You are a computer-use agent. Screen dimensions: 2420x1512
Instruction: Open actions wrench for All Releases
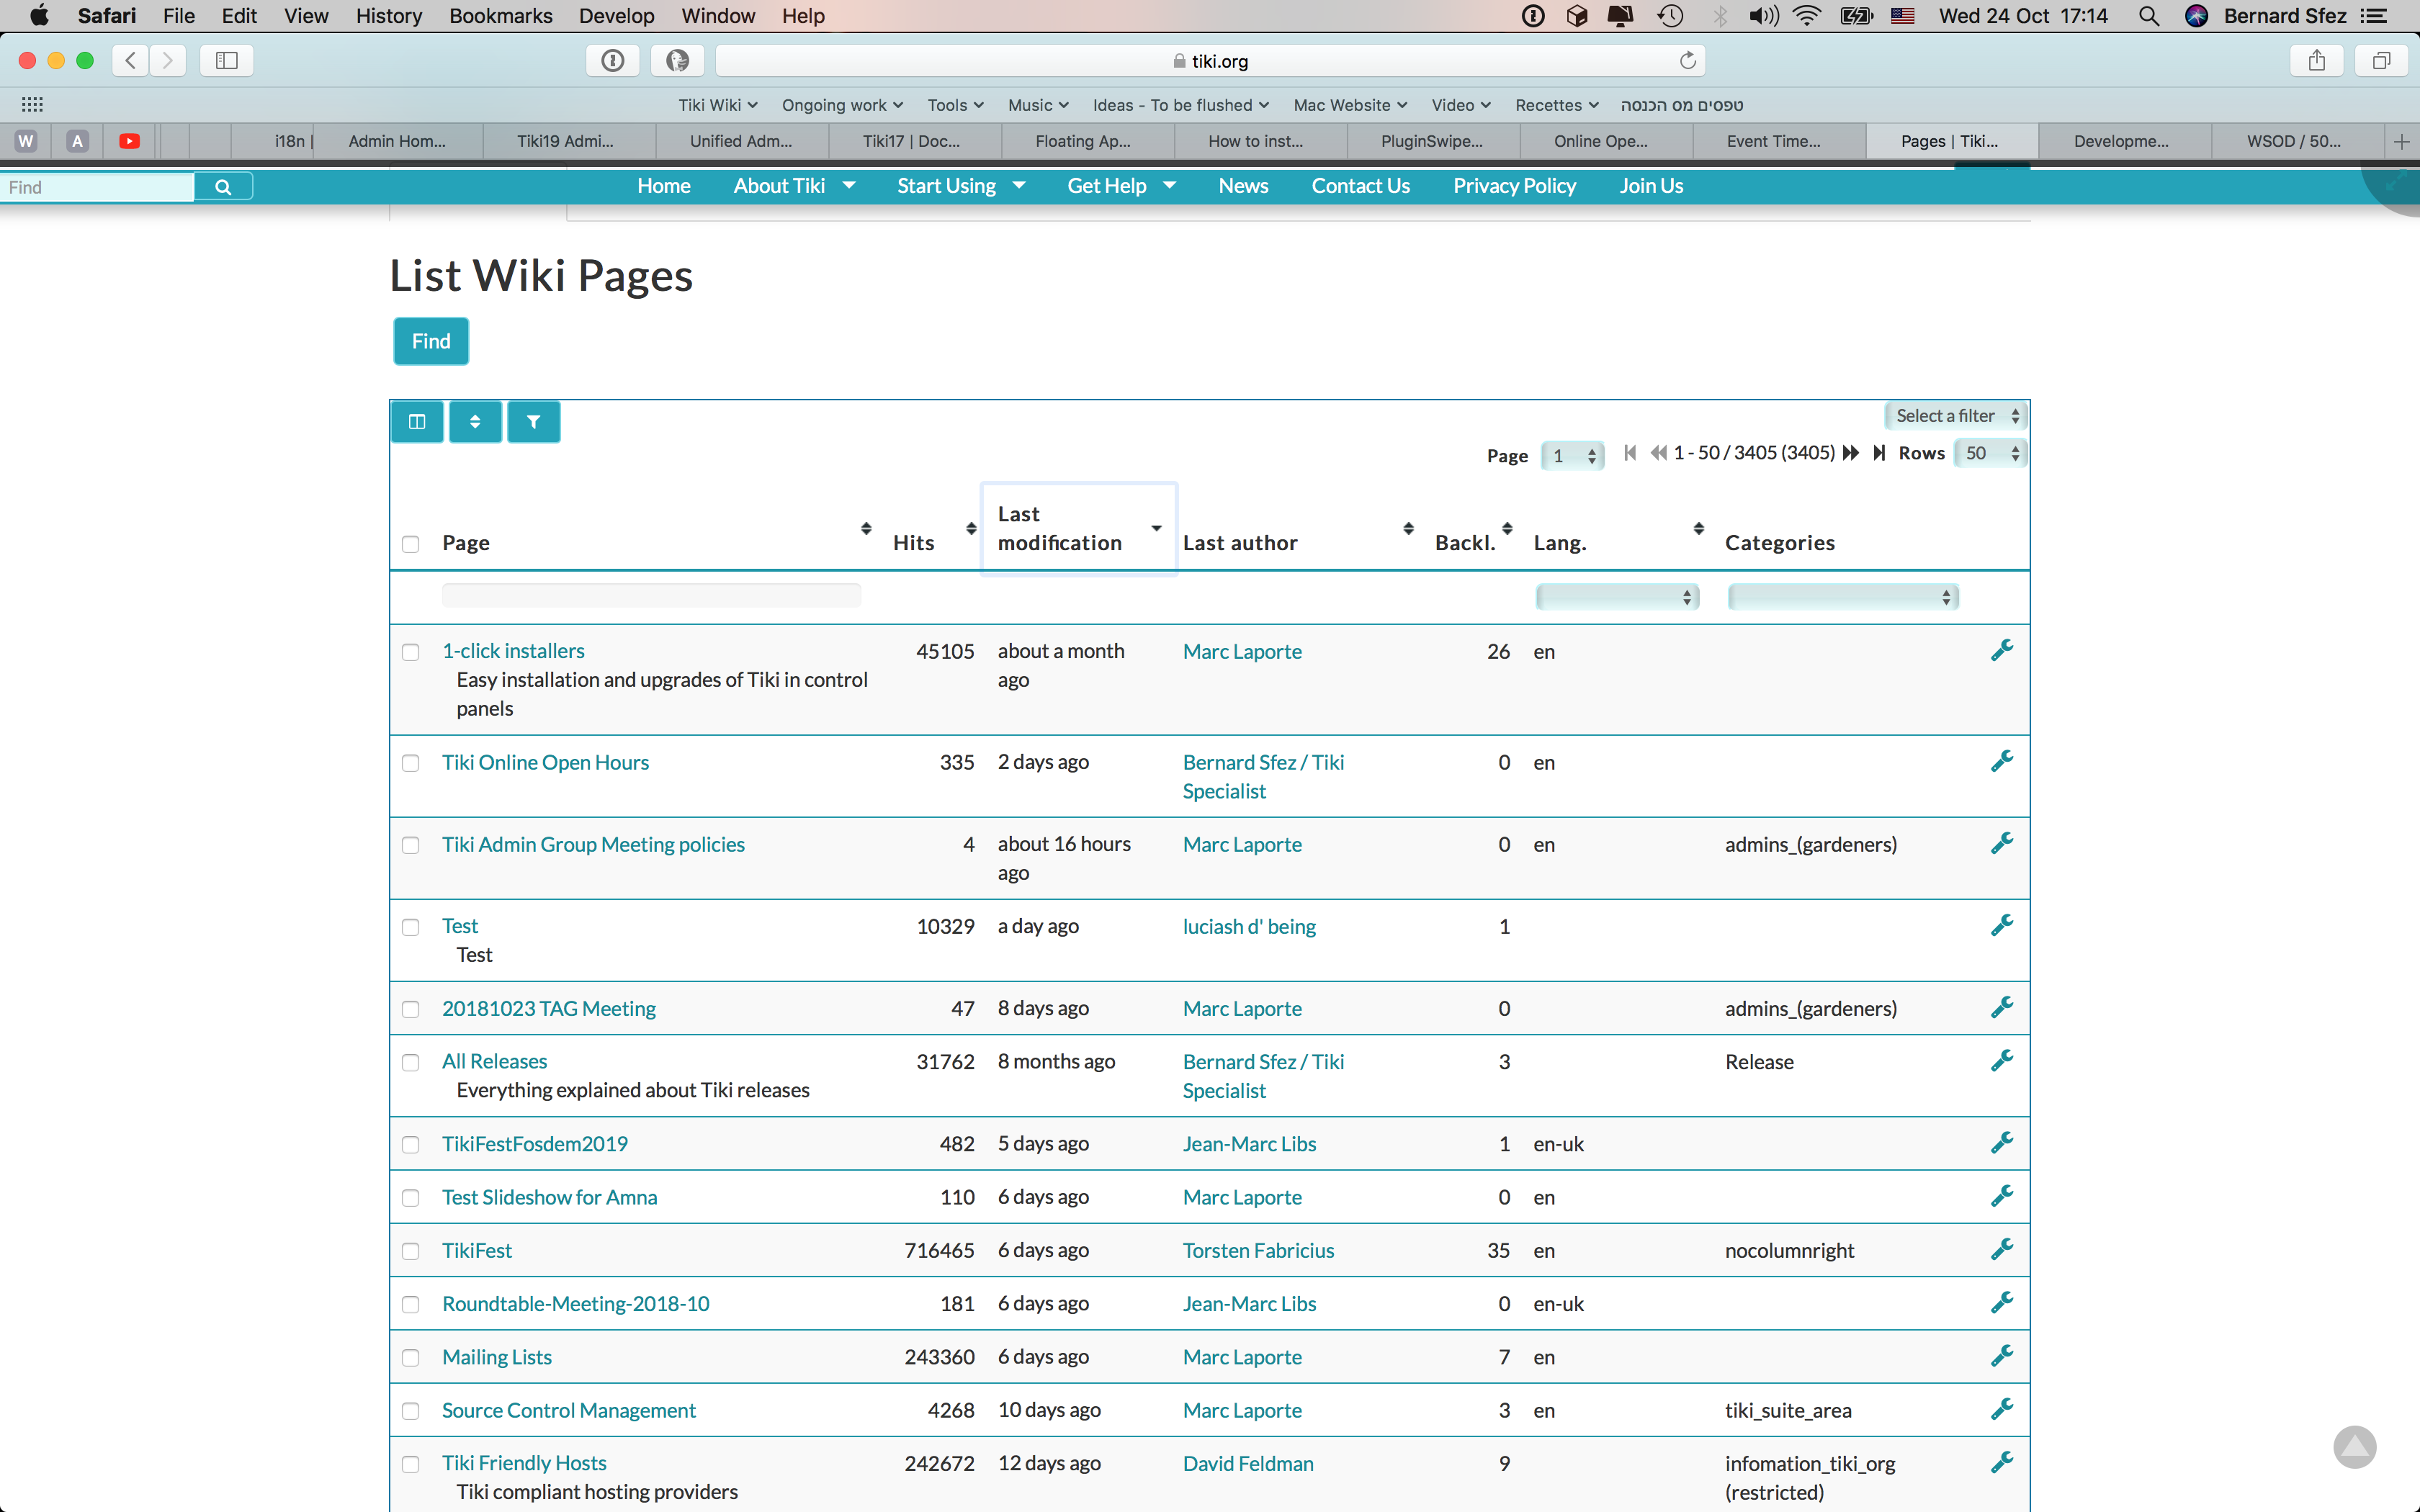point(2001,1061)
